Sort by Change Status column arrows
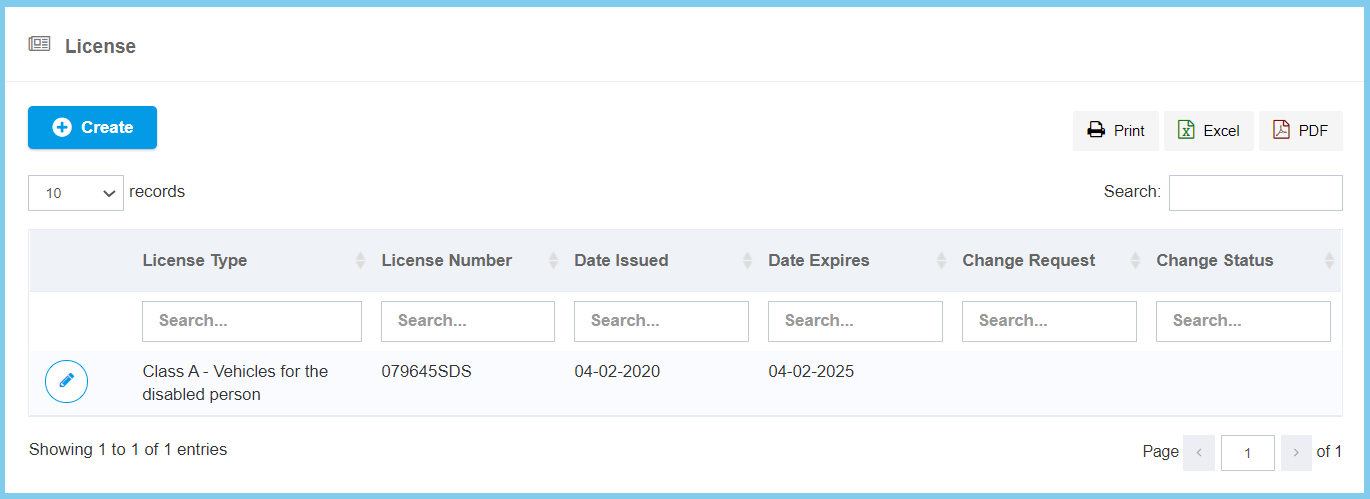 (1329, 261)
